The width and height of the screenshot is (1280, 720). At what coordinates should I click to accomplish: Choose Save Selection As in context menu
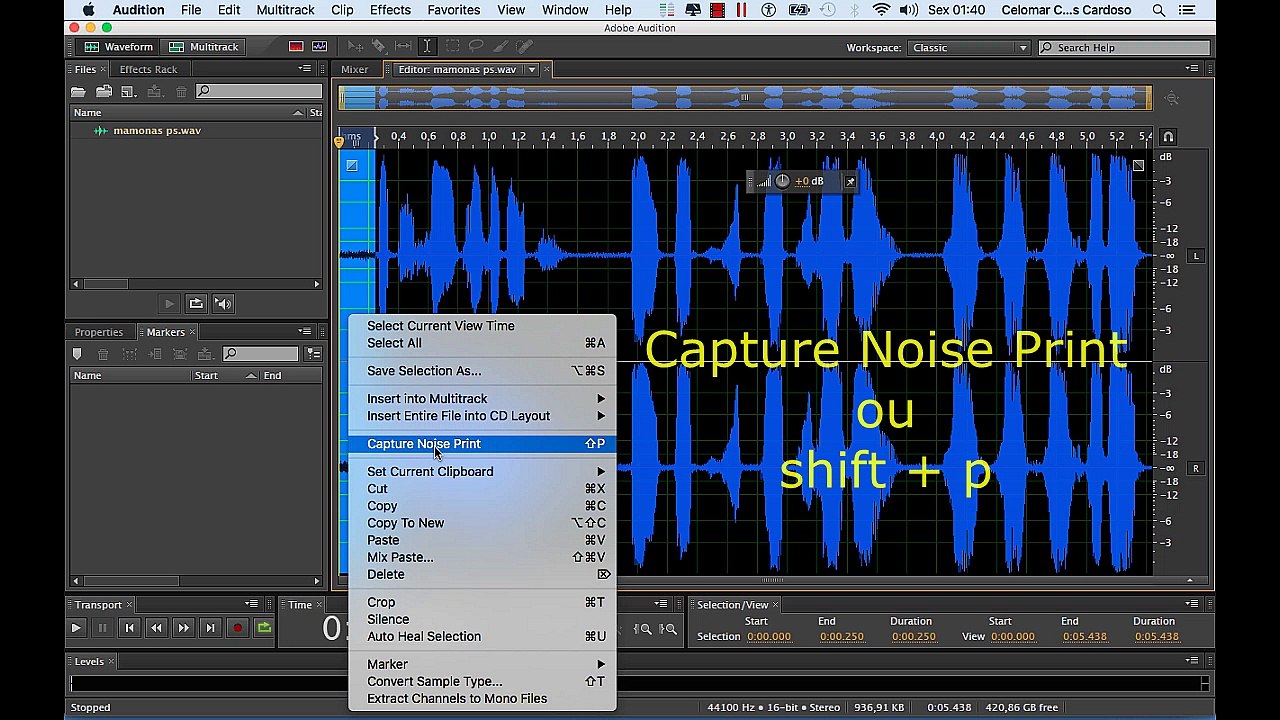pos(482,371)
